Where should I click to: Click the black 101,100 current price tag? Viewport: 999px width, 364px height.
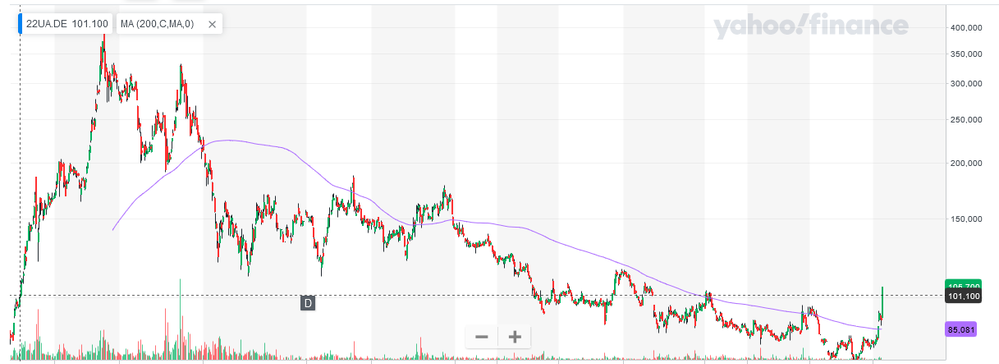coord(963,297)
